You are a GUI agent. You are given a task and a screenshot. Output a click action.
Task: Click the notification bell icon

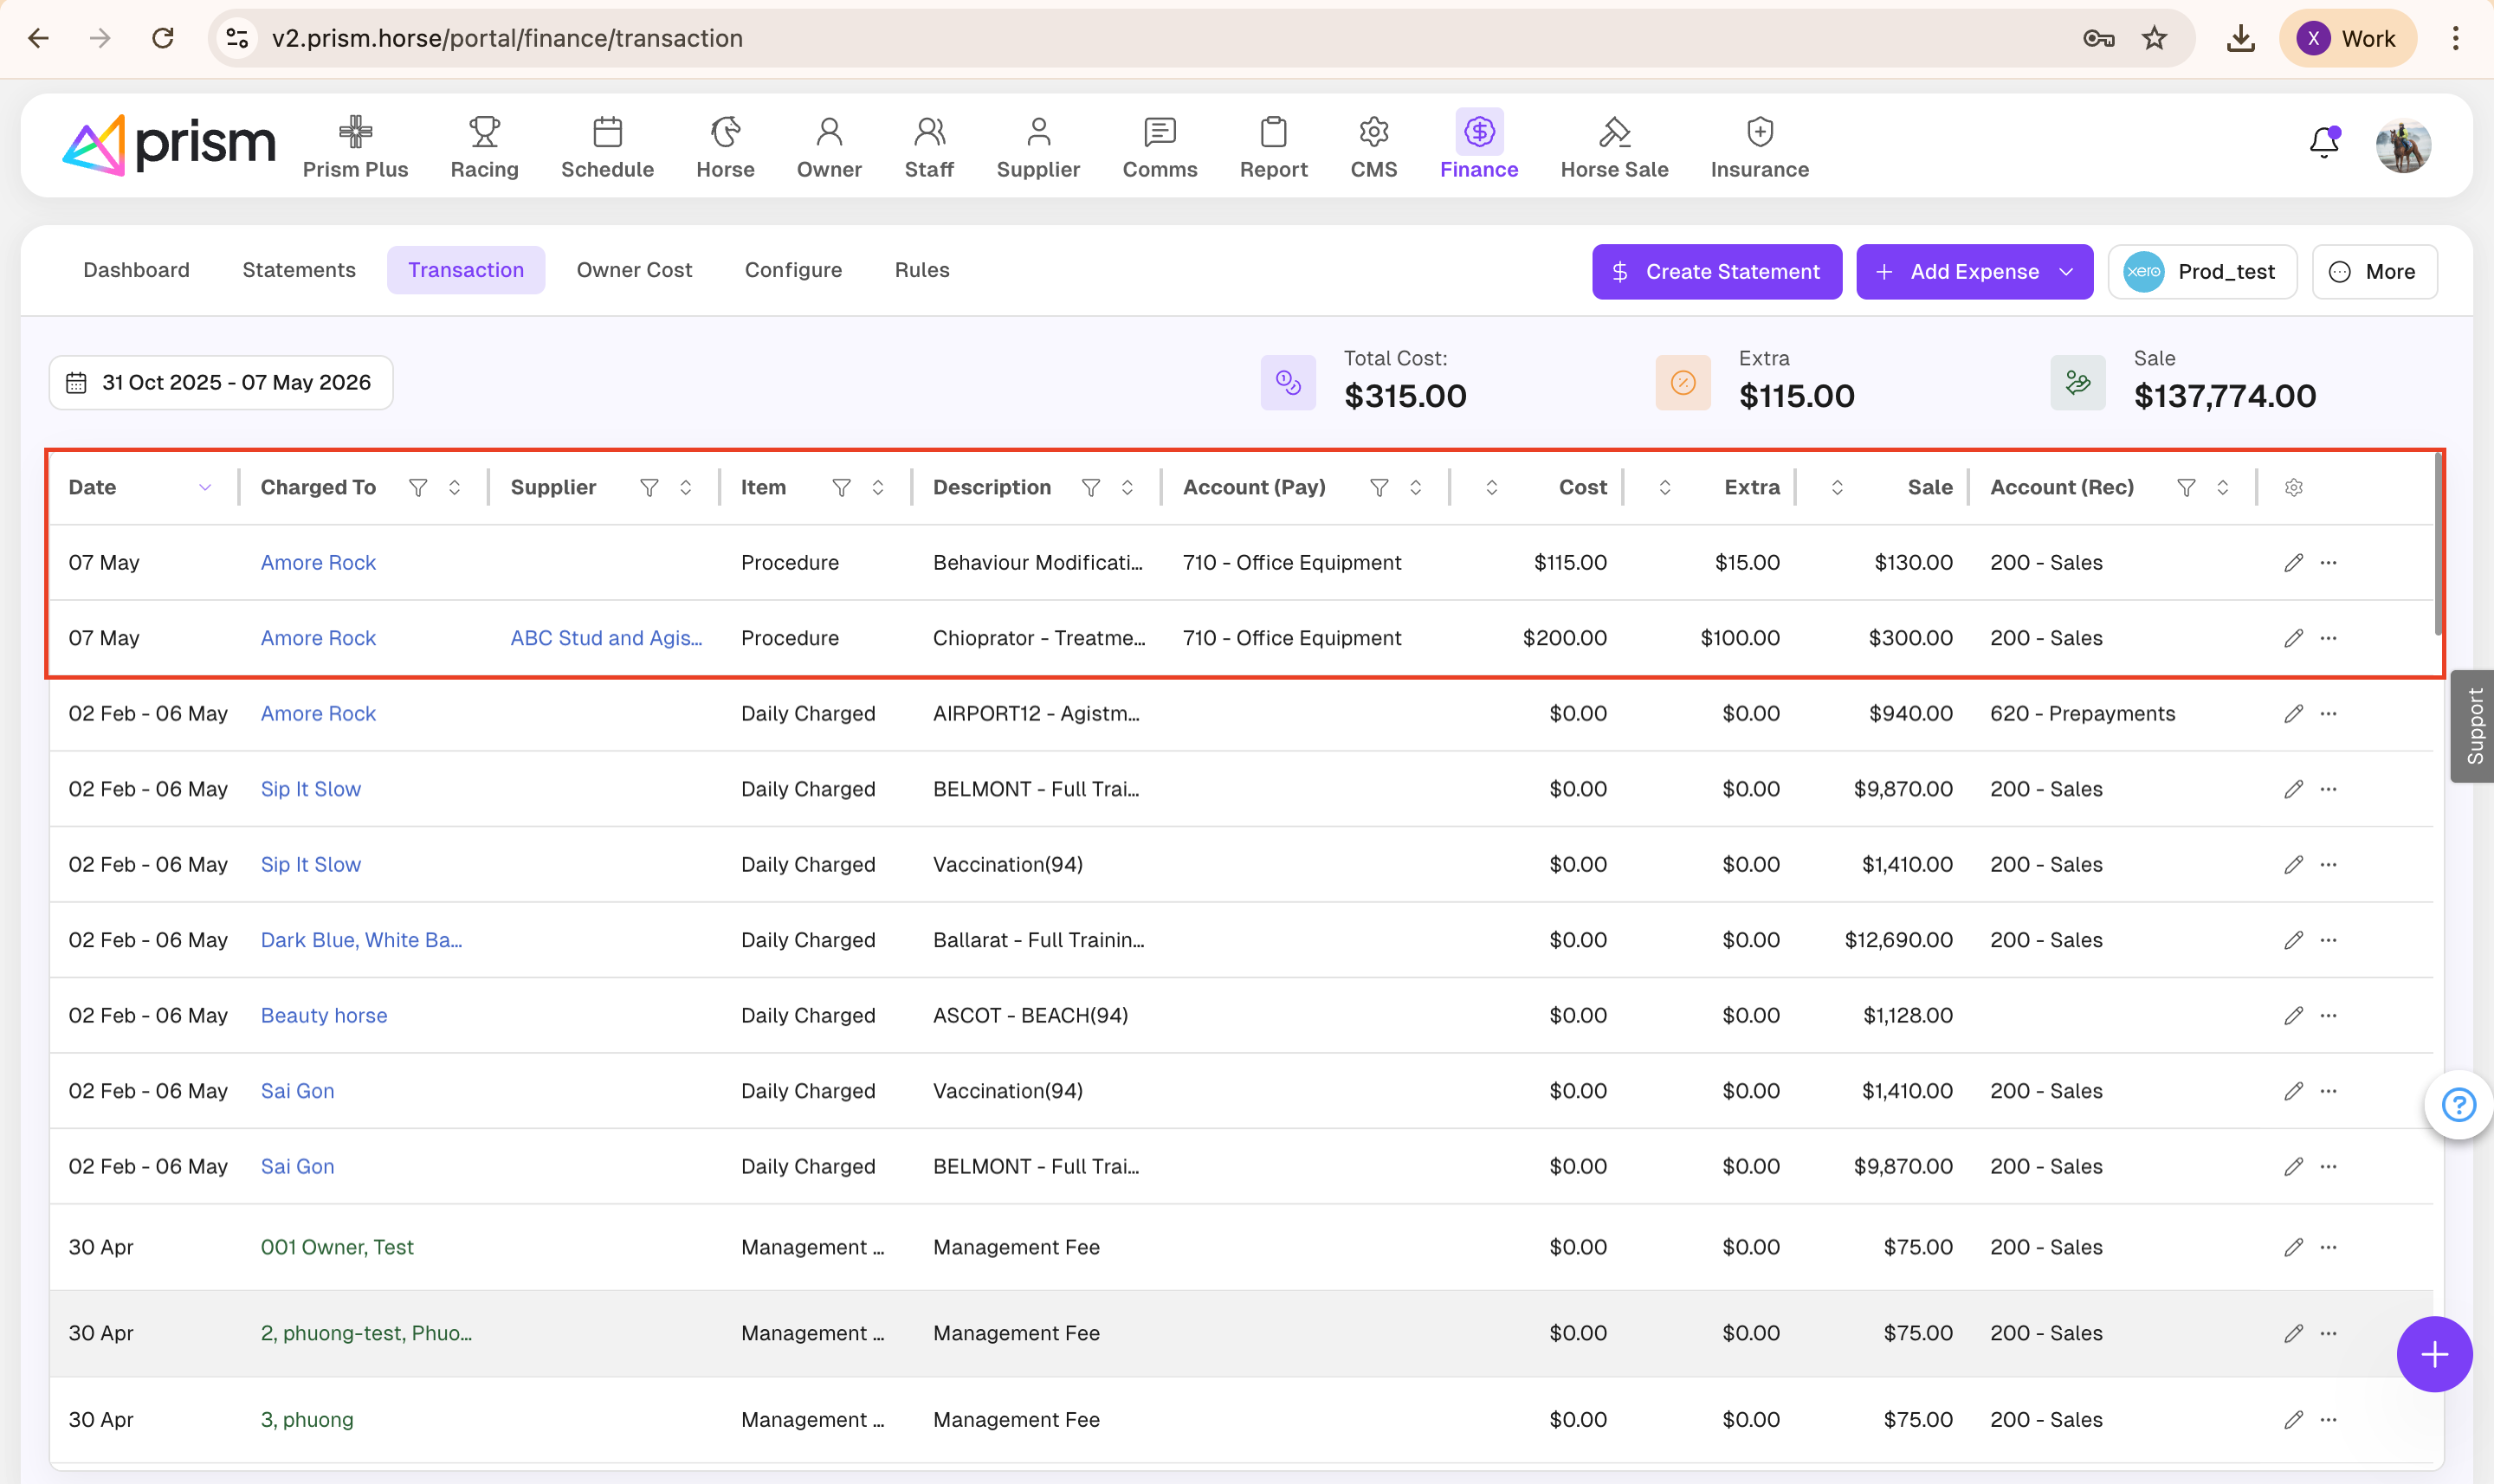pos(2324,143)
